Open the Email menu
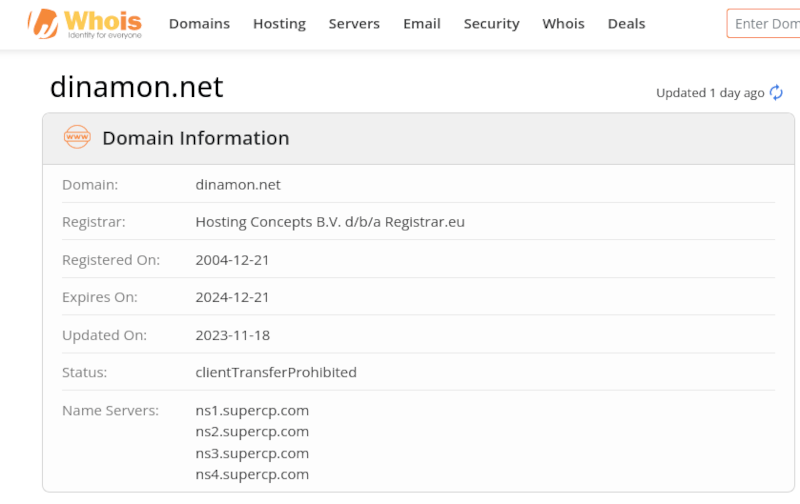 click(422, 23)
